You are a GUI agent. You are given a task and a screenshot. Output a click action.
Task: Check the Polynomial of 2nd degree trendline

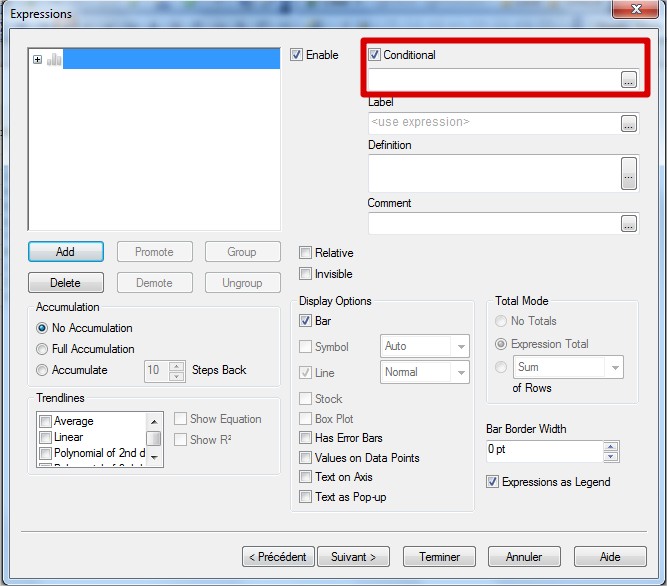(45, 453)
